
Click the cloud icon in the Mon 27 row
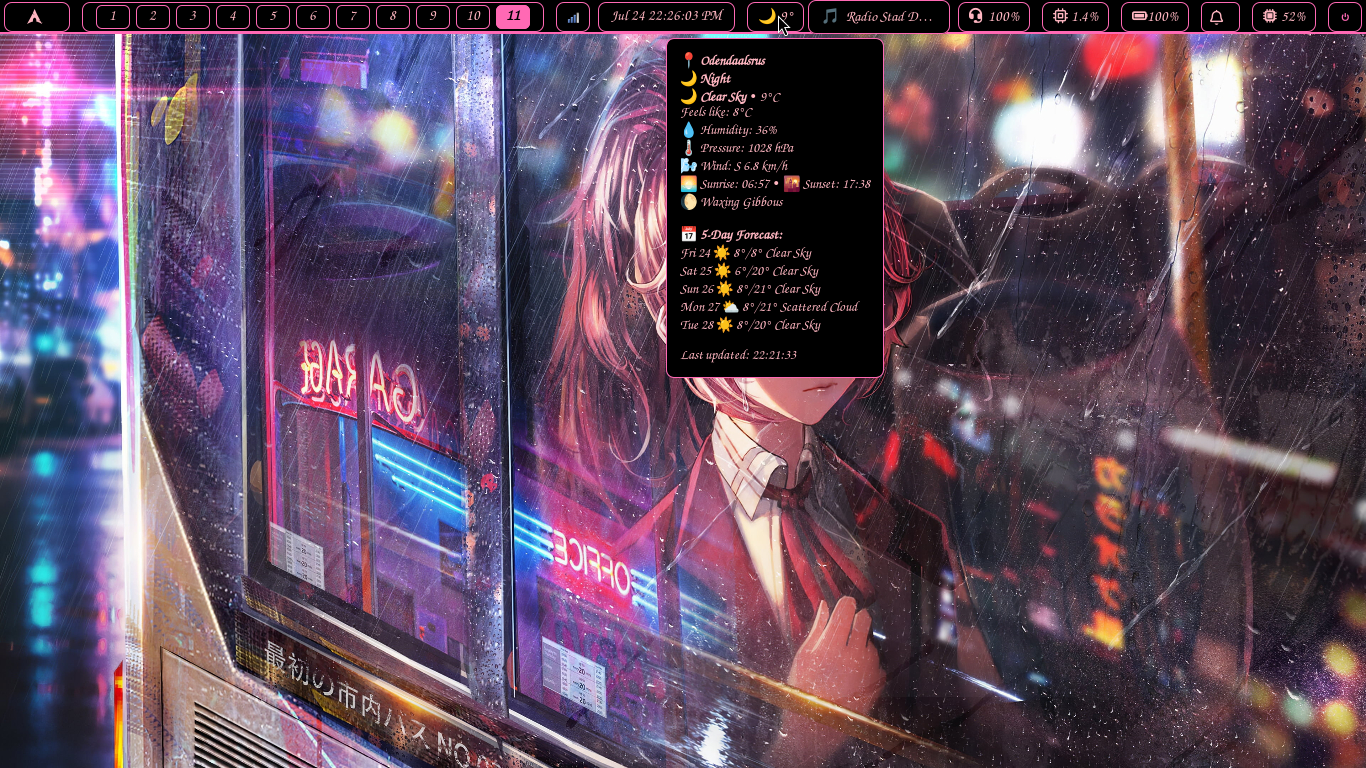pos(731,308)
